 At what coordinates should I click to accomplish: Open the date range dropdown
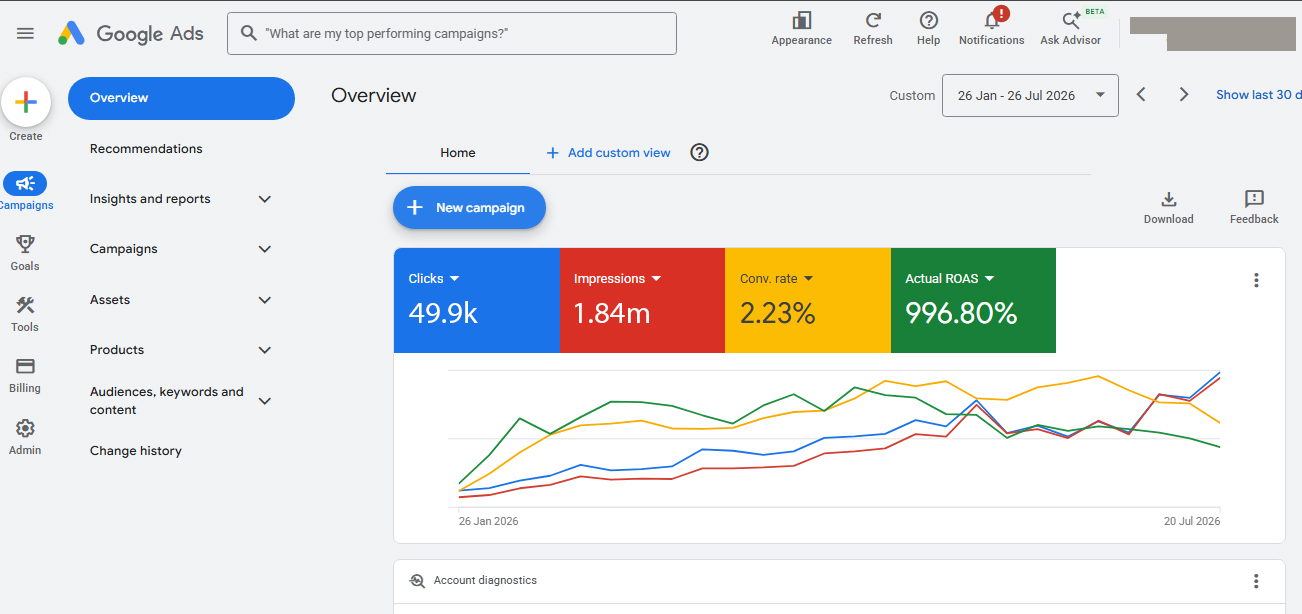coord(1030,95)
